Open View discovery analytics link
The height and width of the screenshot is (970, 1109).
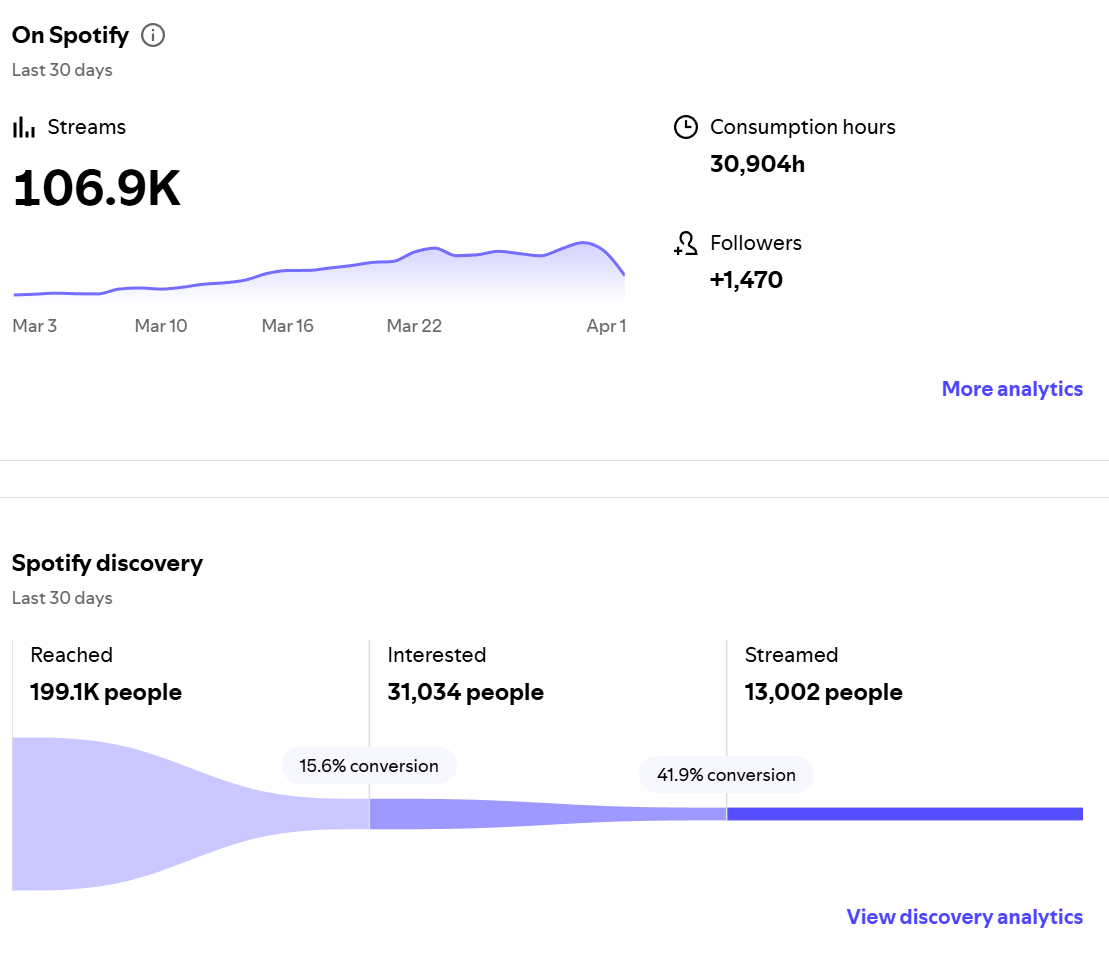[x=964, y=917]
